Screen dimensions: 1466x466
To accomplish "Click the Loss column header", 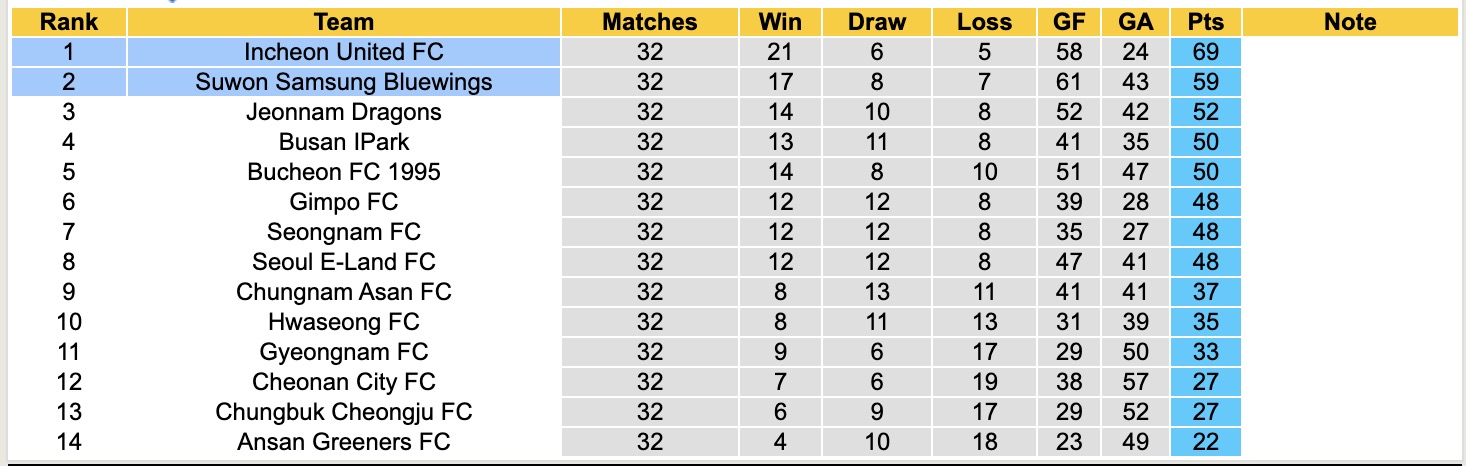I will click(x=984, y=22).
